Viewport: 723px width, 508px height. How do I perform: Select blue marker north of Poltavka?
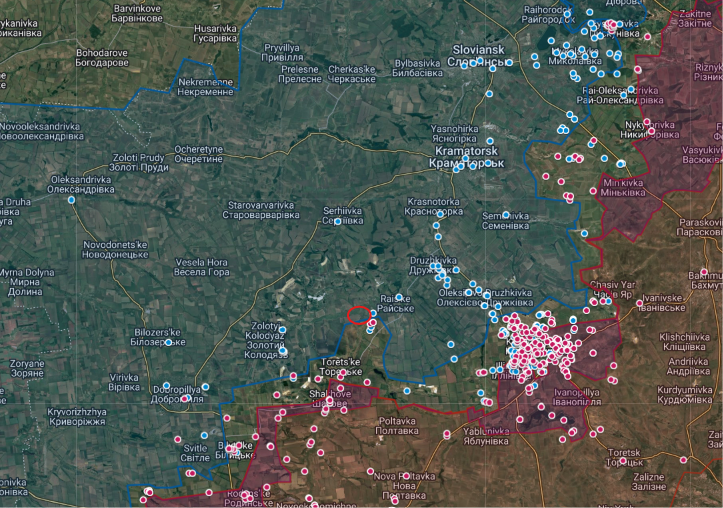click(407, 390)
